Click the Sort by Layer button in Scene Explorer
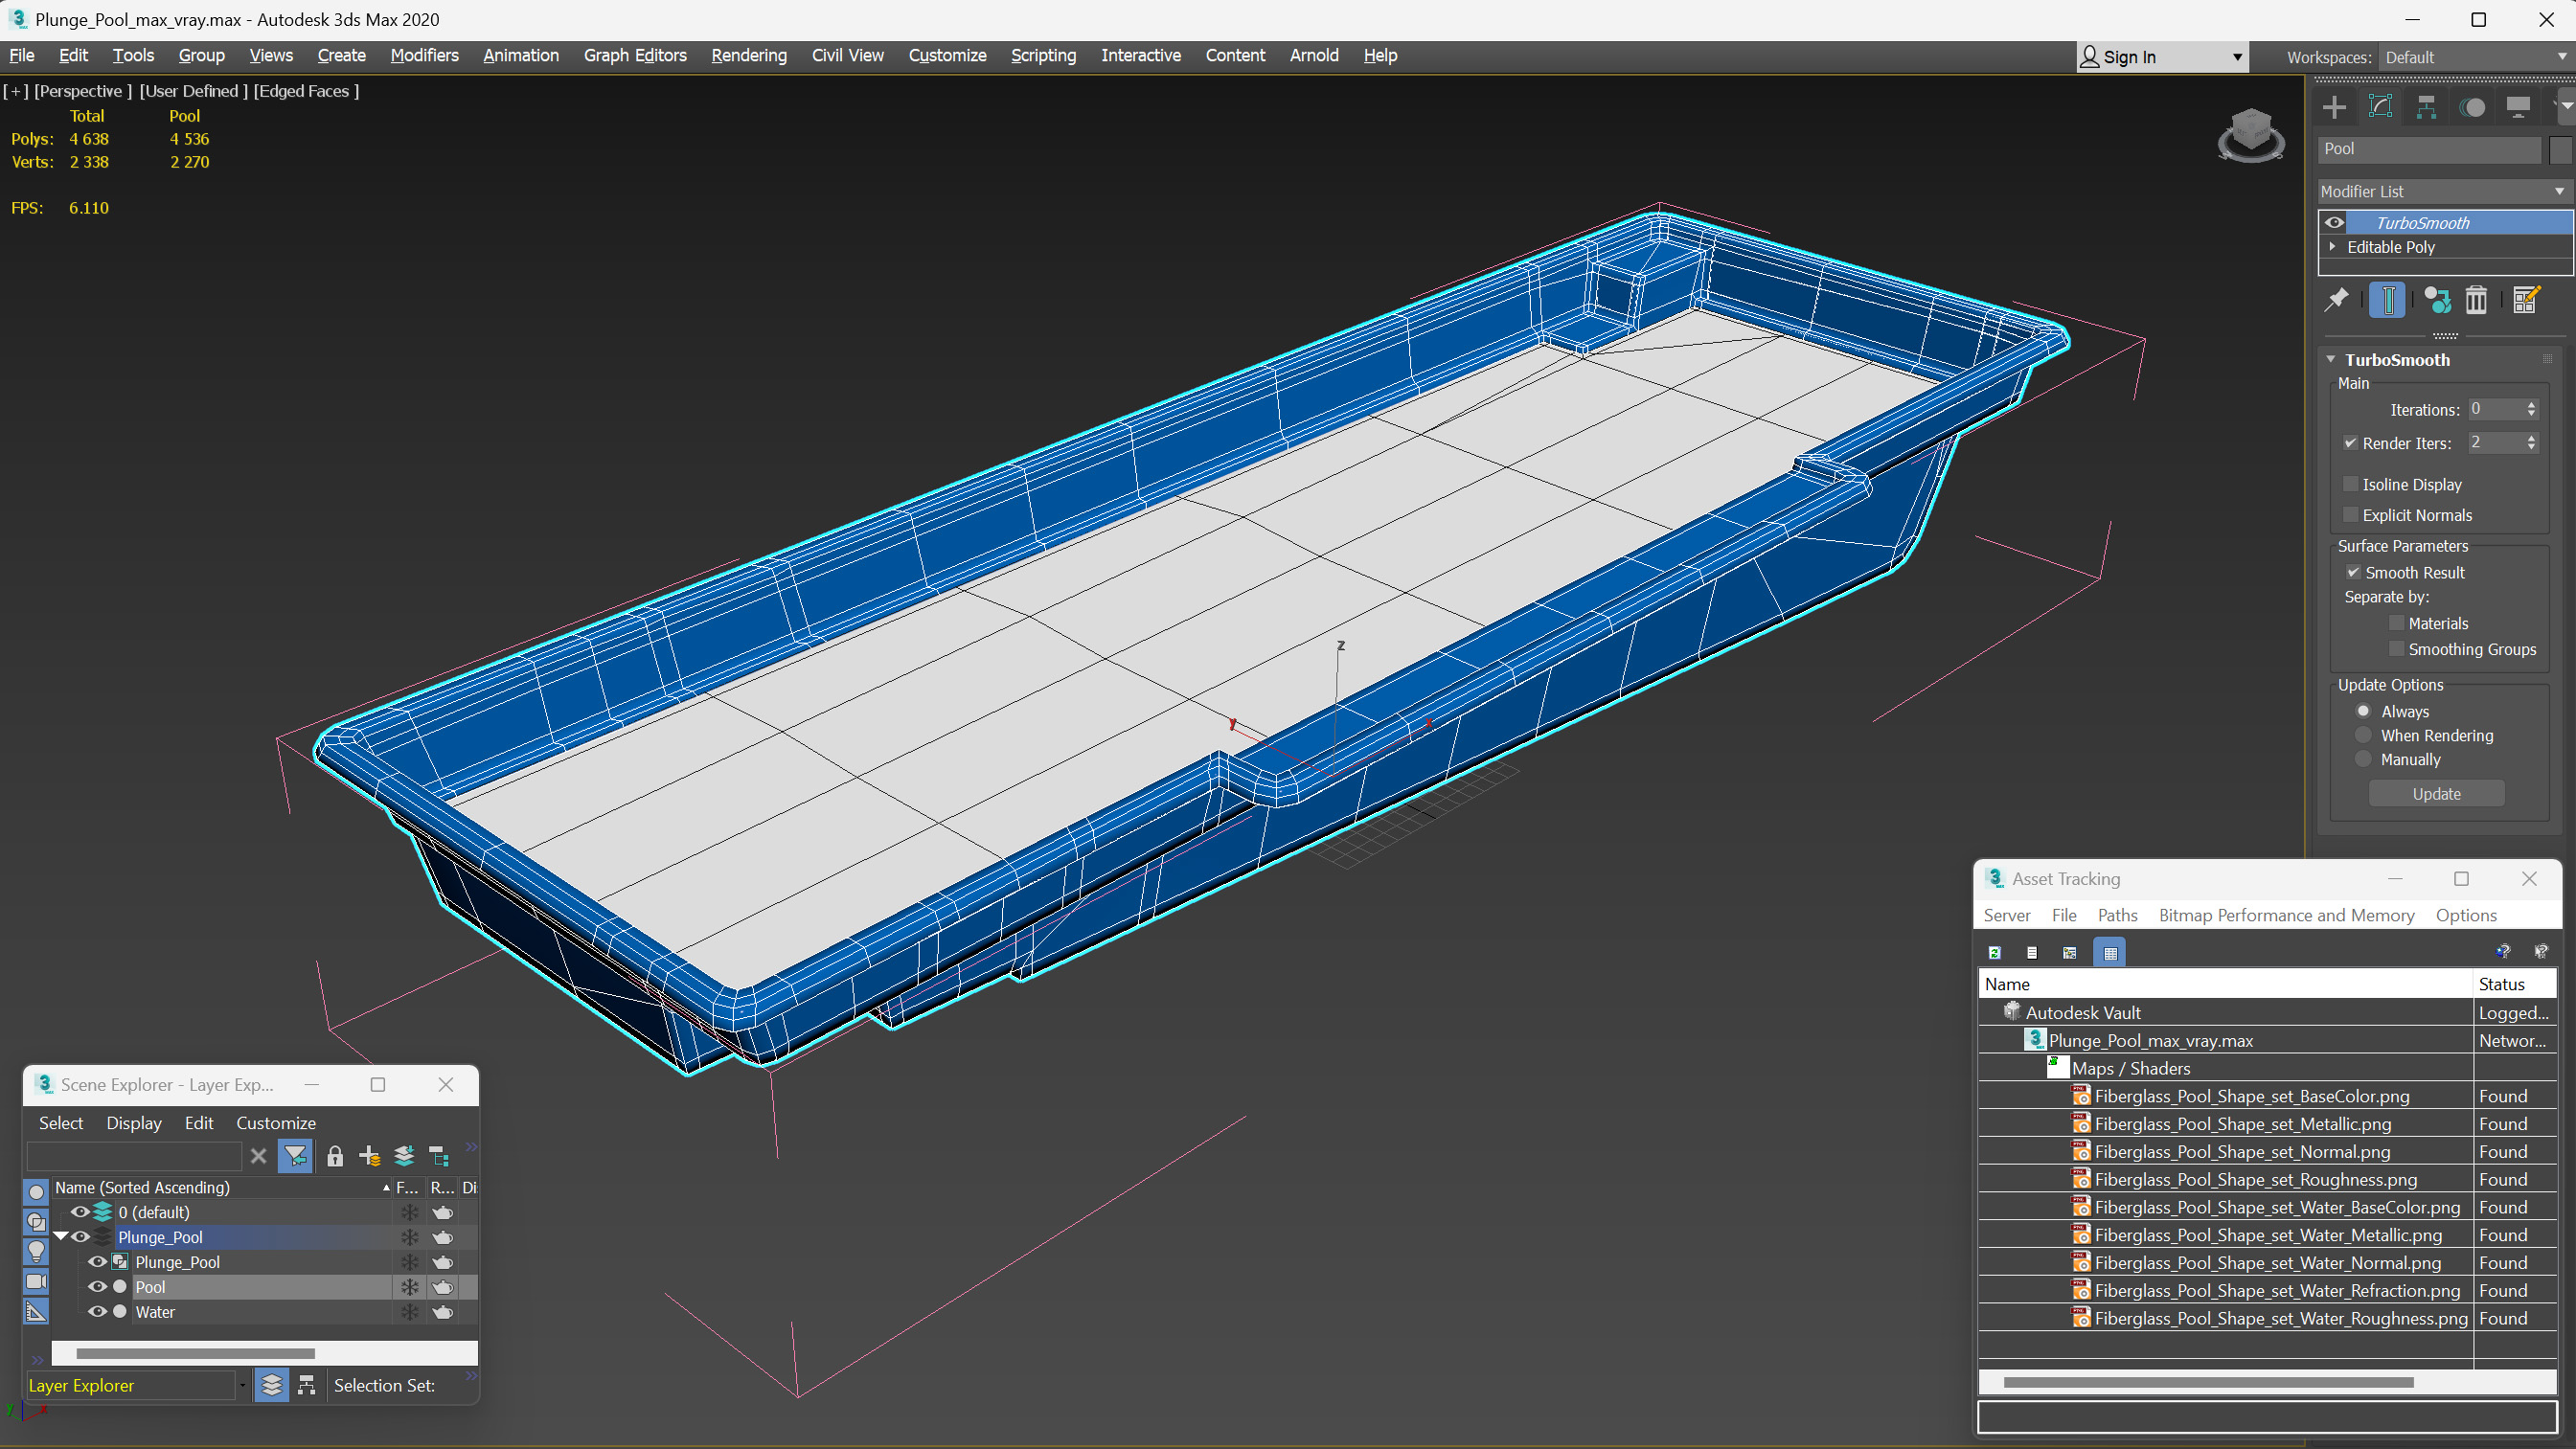Image resolution: width=2576 pixels, height=1449 pixels. click(271, 1386)
